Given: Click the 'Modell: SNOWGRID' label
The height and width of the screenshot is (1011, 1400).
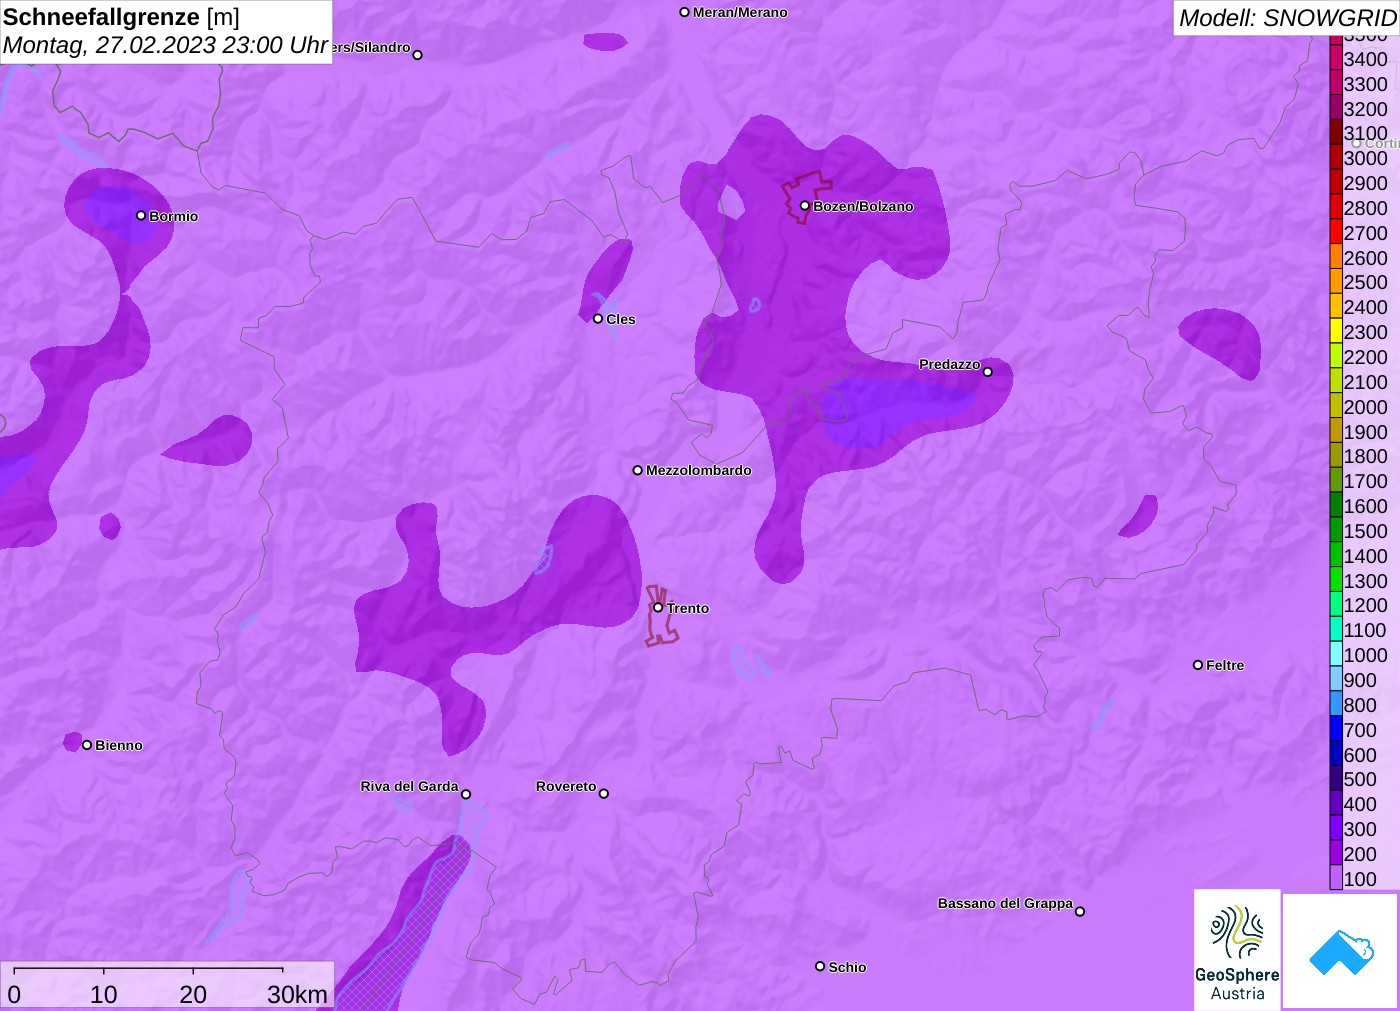Looking at the screenshot, I should (1287, 18).
